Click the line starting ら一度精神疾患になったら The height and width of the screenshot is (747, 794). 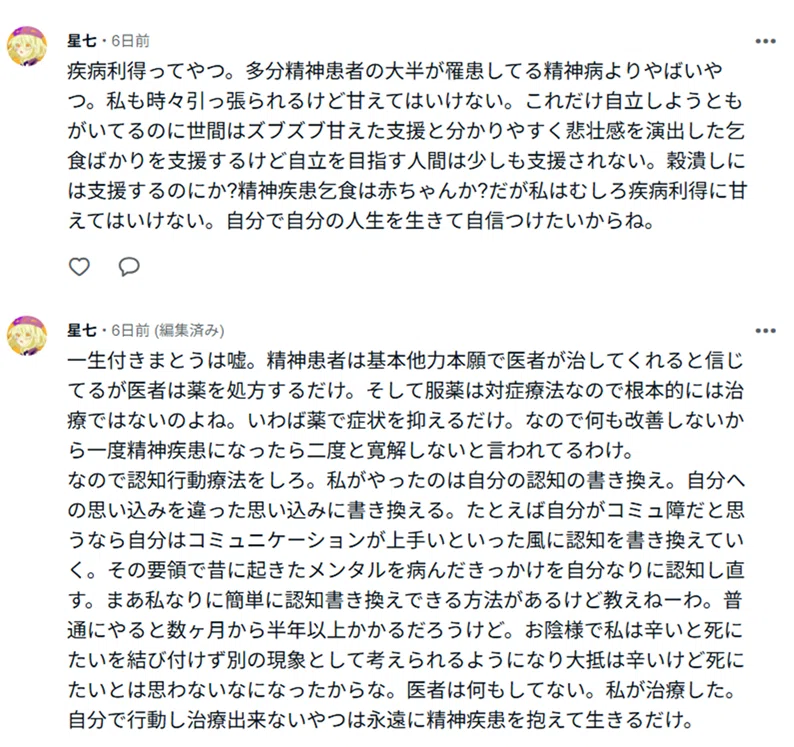(x=350, y=450)
